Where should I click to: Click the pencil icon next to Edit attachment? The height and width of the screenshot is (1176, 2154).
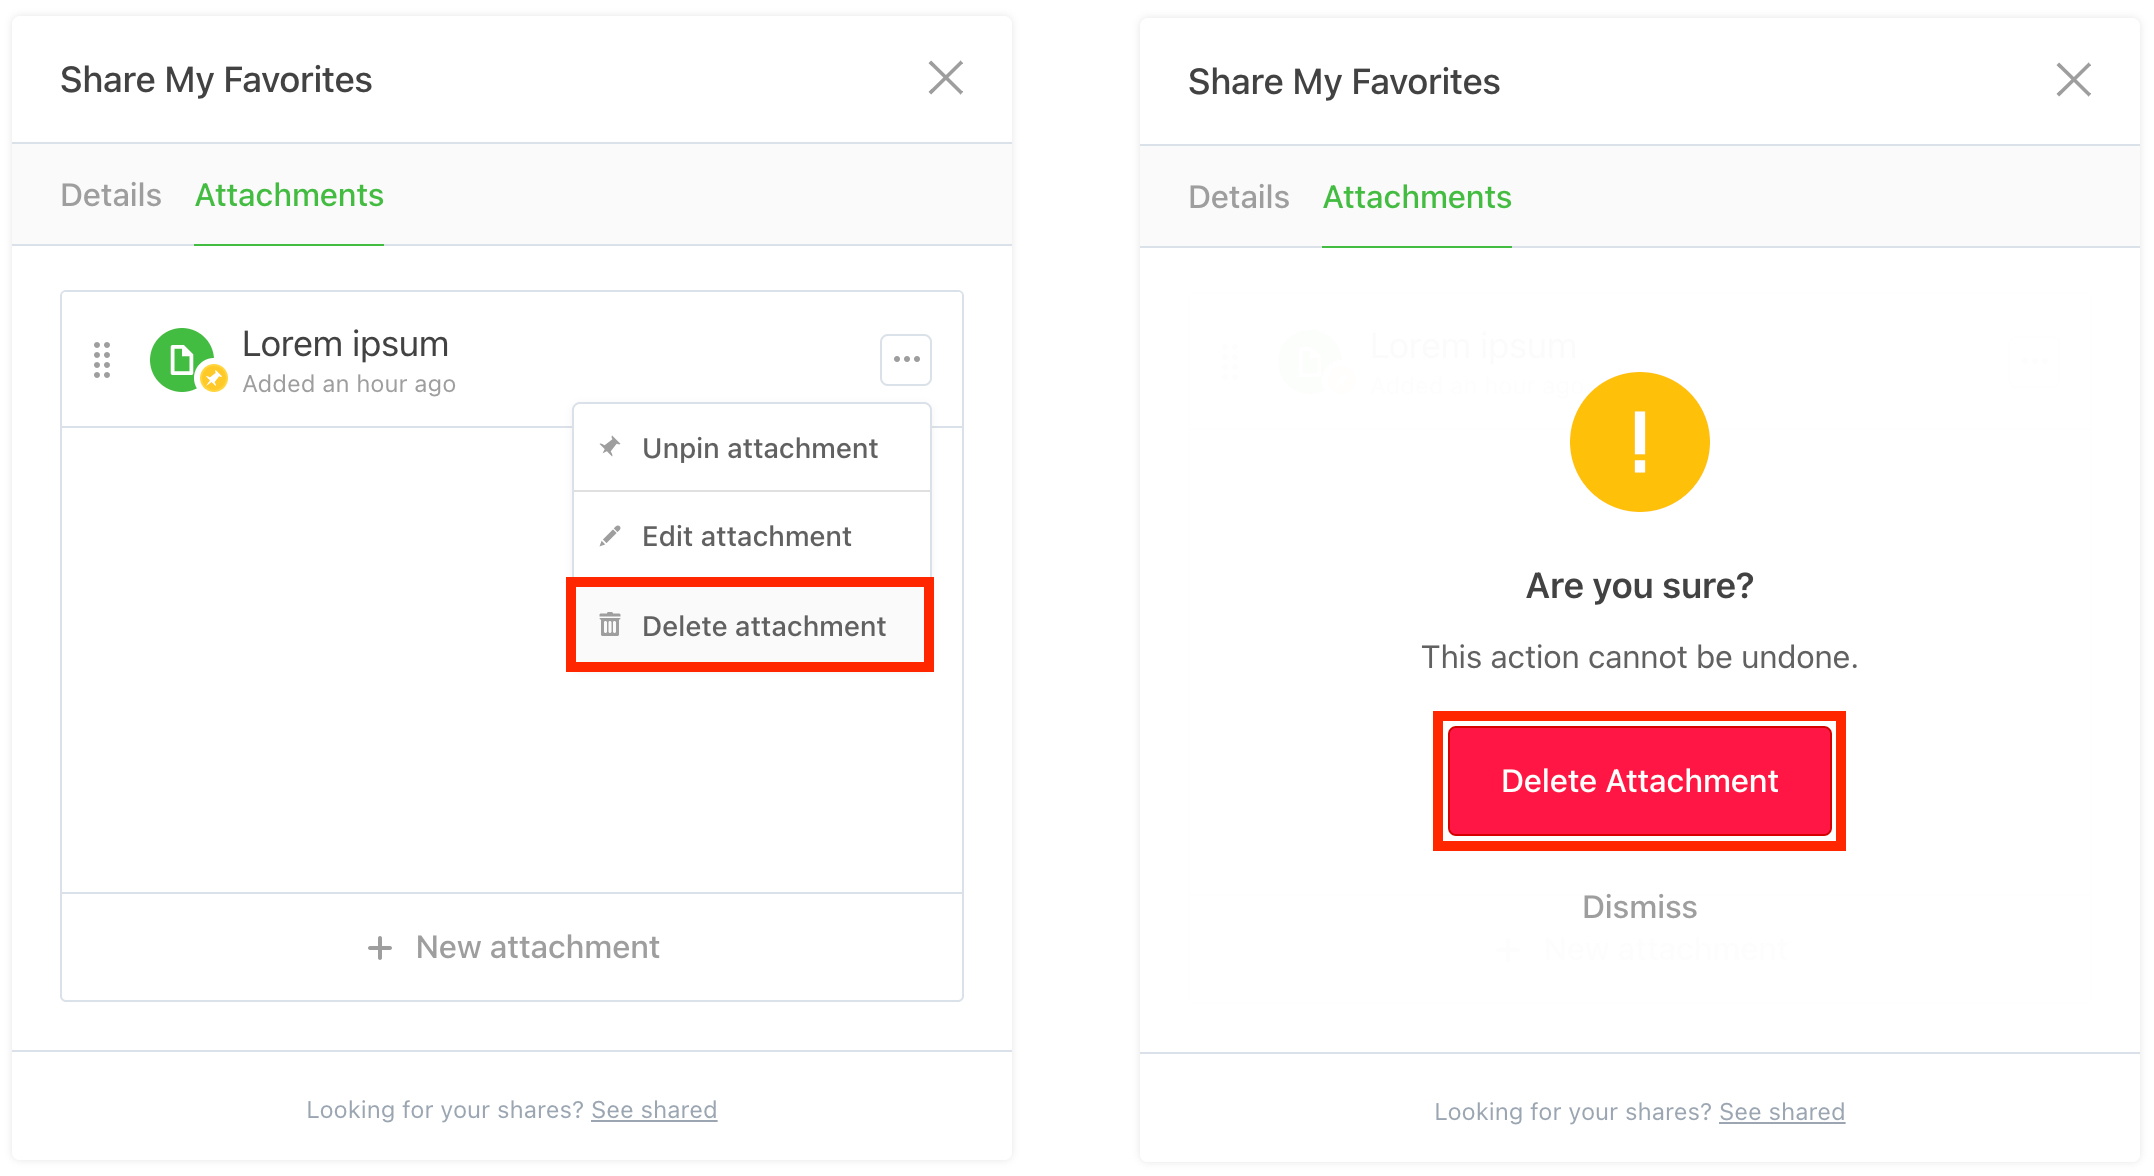tap(610, 536)
